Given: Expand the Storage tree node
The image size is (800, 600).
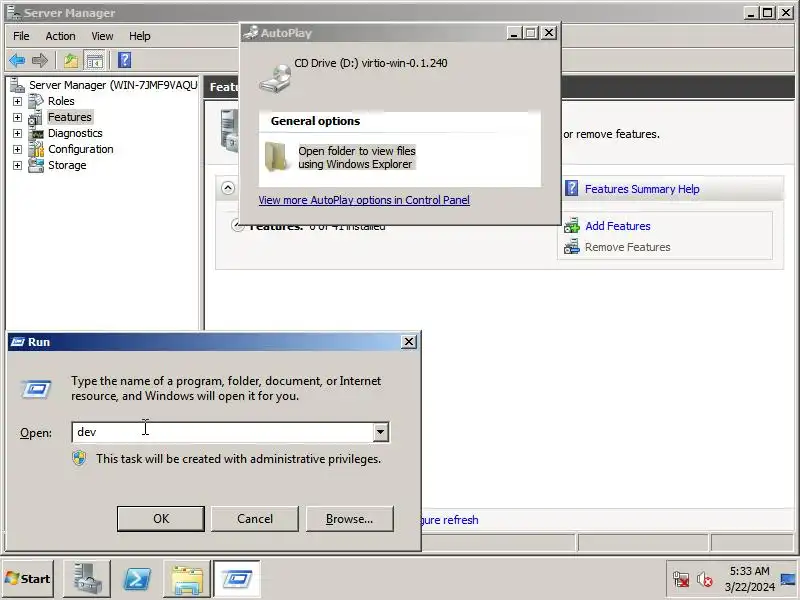Looking at the screenshot, I should 17,165.
